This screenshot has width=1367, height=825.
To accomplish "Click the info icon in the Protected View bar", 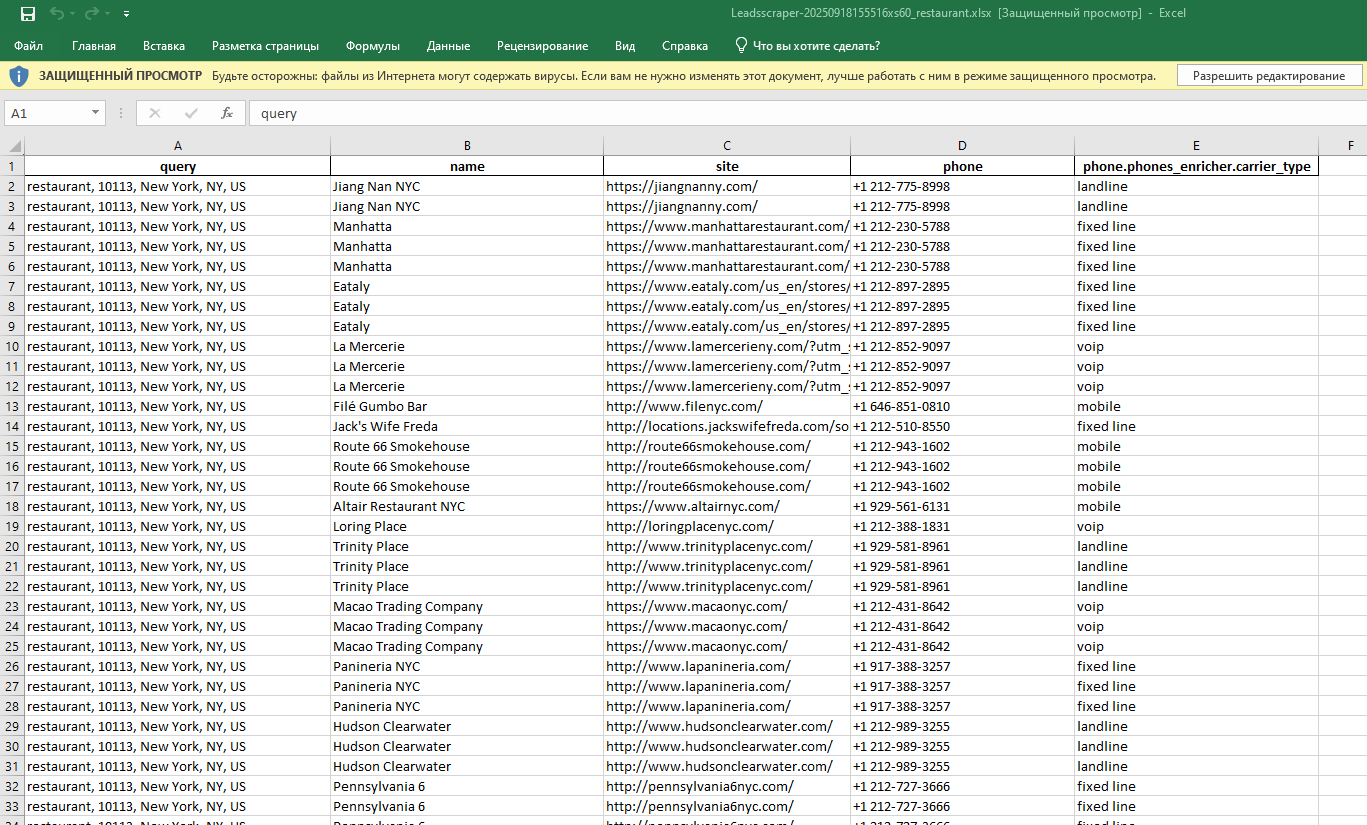I will pos(22,74).
